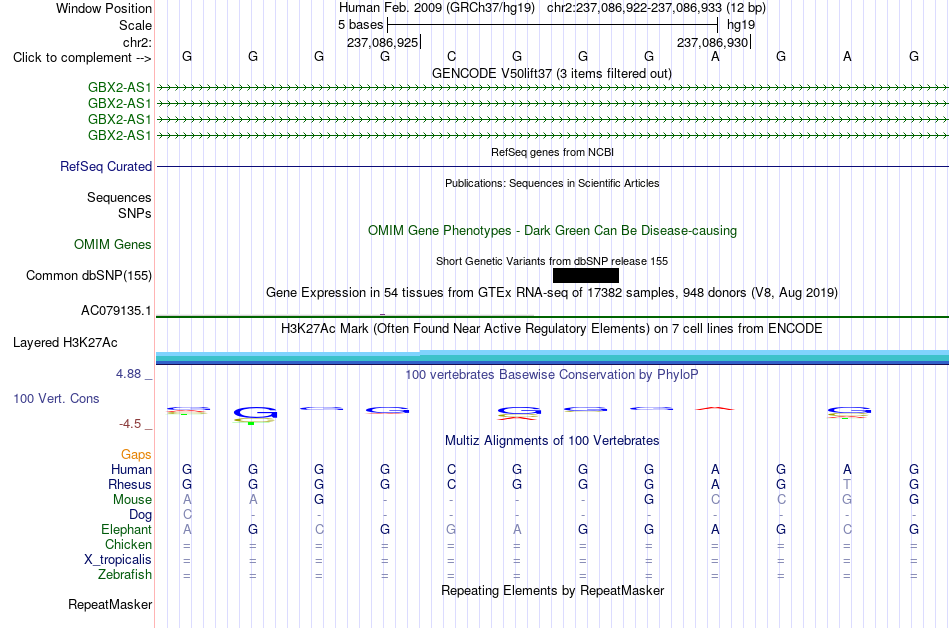Click the chr2: base position label
This screenshot has height=628, width=950.
[x=137, y=42]
